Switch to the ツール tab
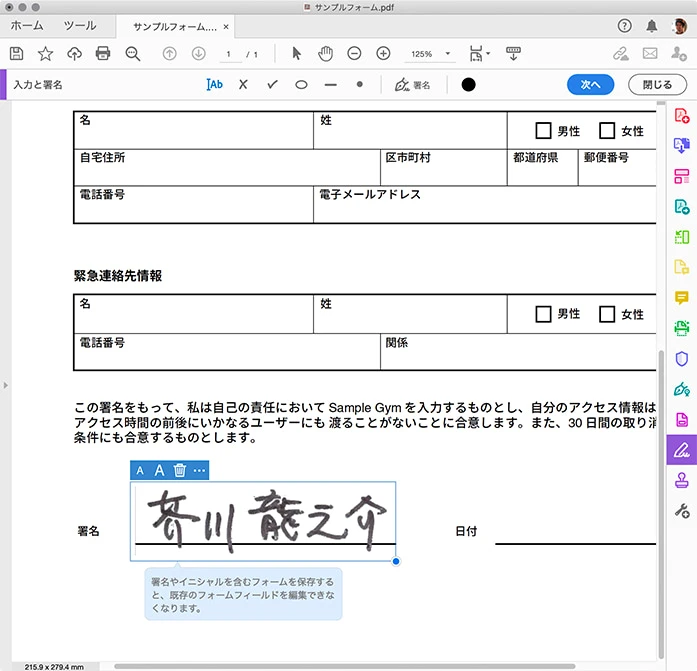Viewport: 697px width, 671px height. pyautogui.click(x=80, y=25)
